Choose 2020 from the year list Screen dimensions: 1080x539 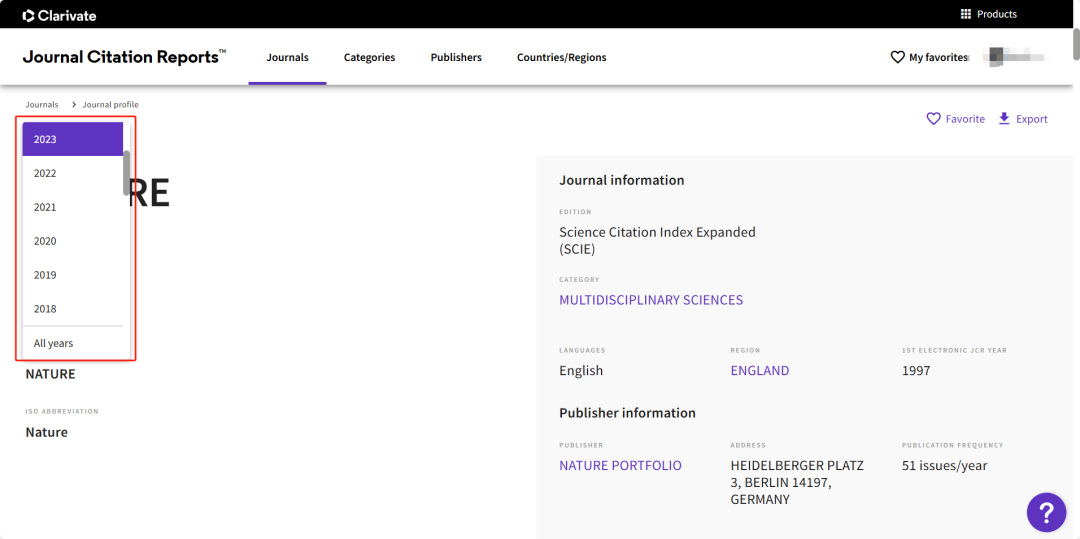(x=72, y=241)
